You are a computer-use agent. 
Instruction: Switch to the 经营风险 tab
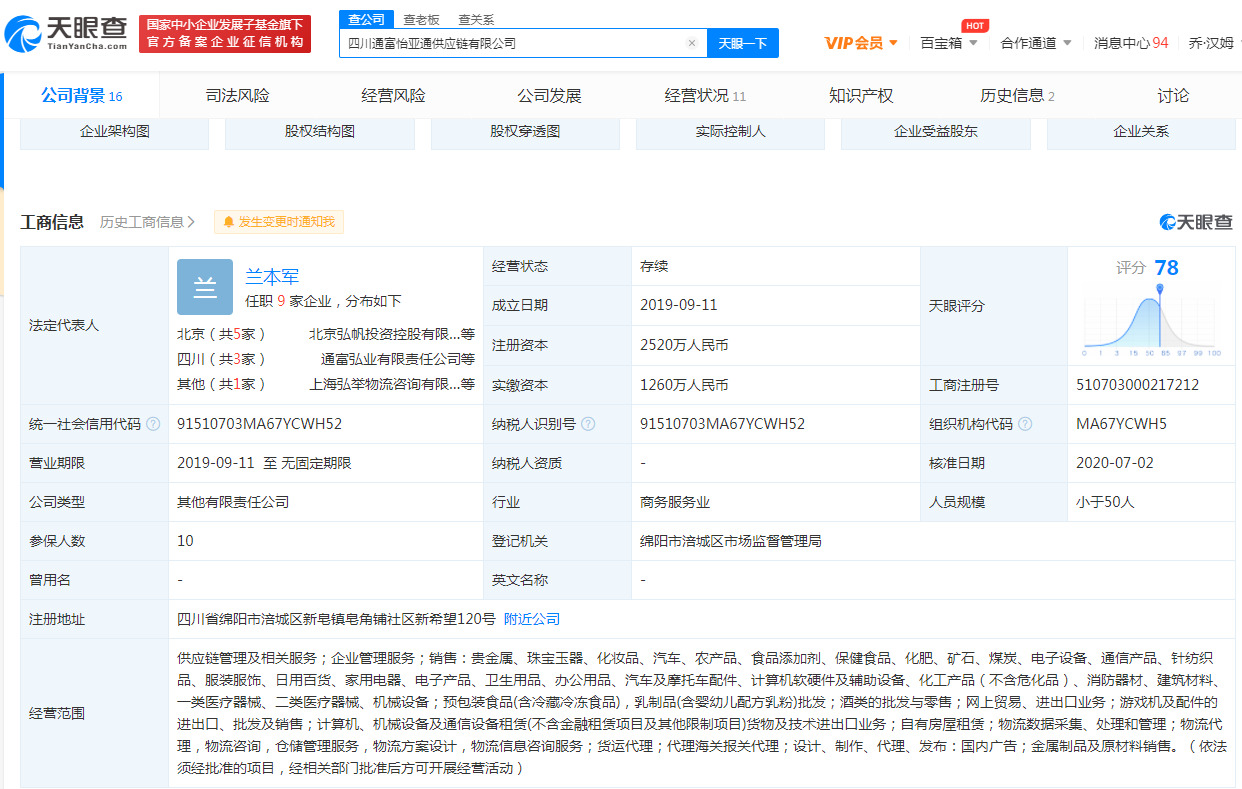pyautogui.click(x=393, y=96)
